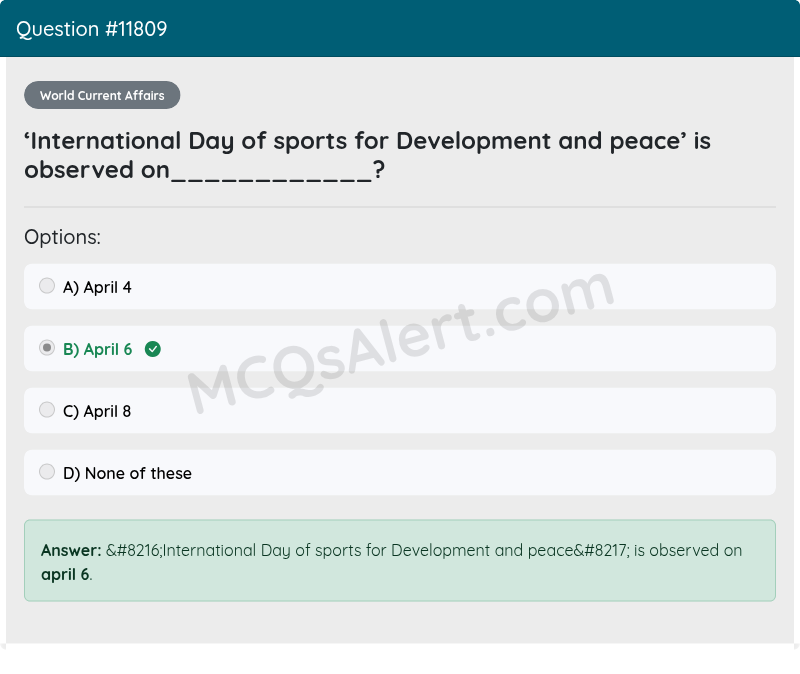The height and width of the screenshot is (674, 800).
Task: Select the World Current Affairs category badge
Action: pos(102,95)
